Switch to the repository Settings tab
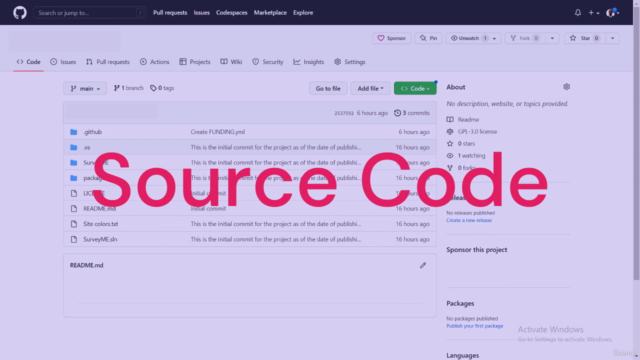 (x=349, y=62)
